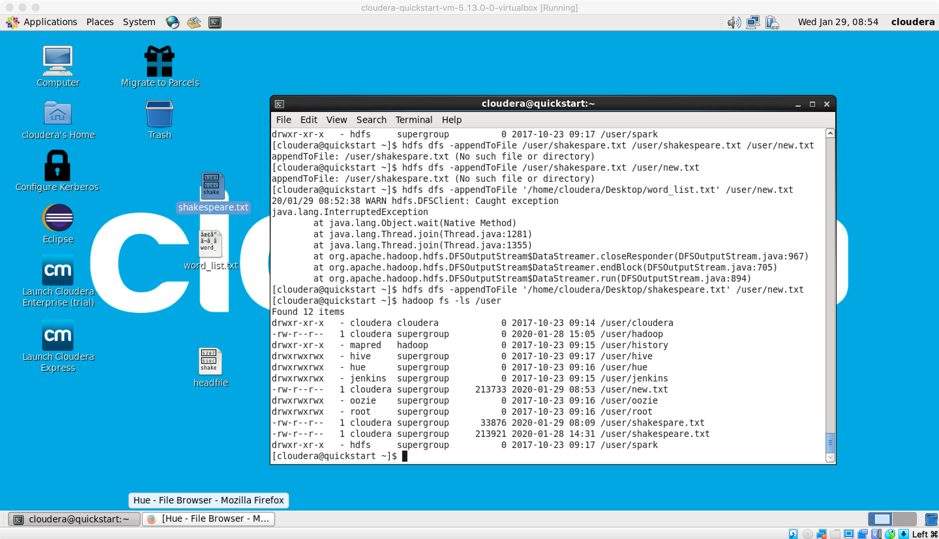Select Launch Cloudera Enterprise (trial) icon
The width and height of the screenshot is (939, 539).
point(58,281)
